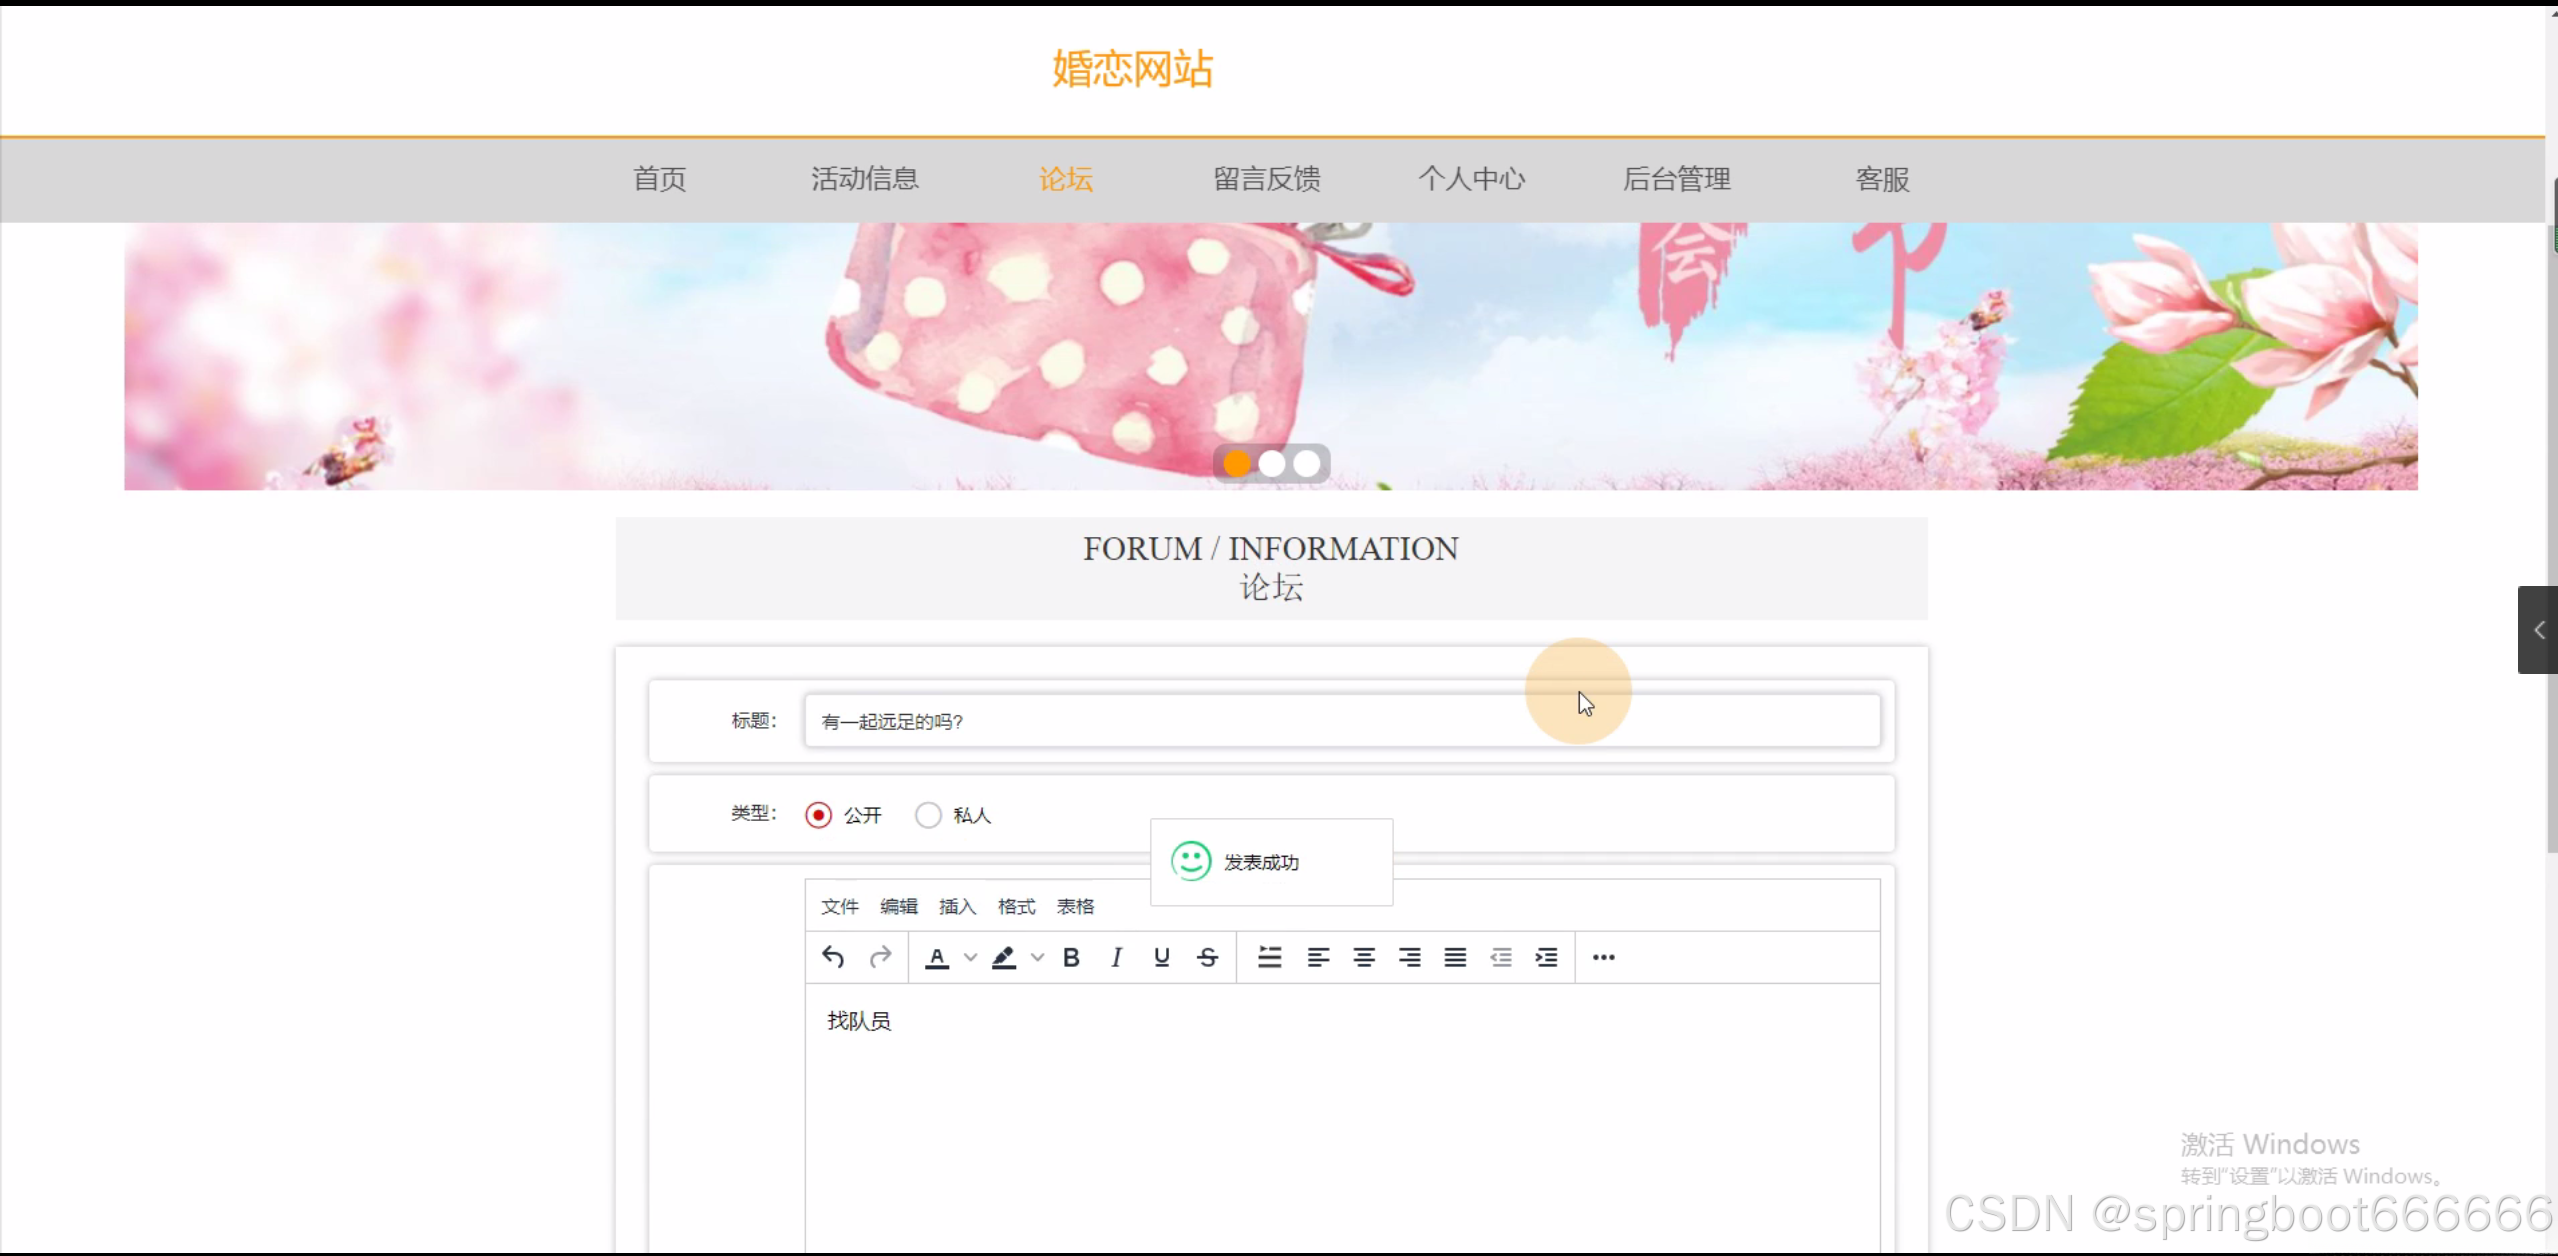Image resolution: width=2558 pixels, height=1256 pixels.
Task: Expand the highlight color dropdown arrow
Action: (x=1037, y=957)
